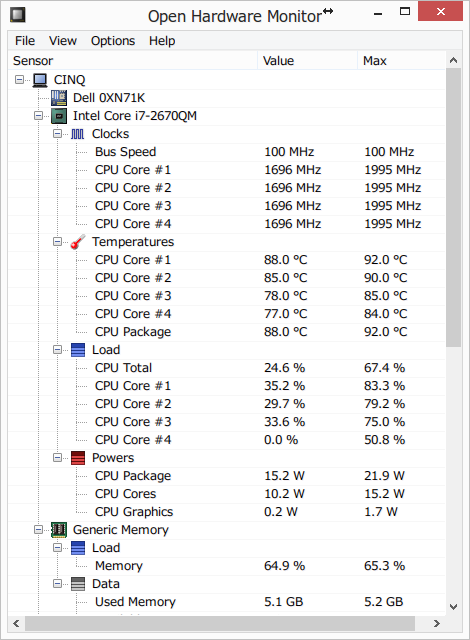The image size is (470, 640).
Task: Click the Intel Core i7-2670QM processor icon
Action: [59, 116]
